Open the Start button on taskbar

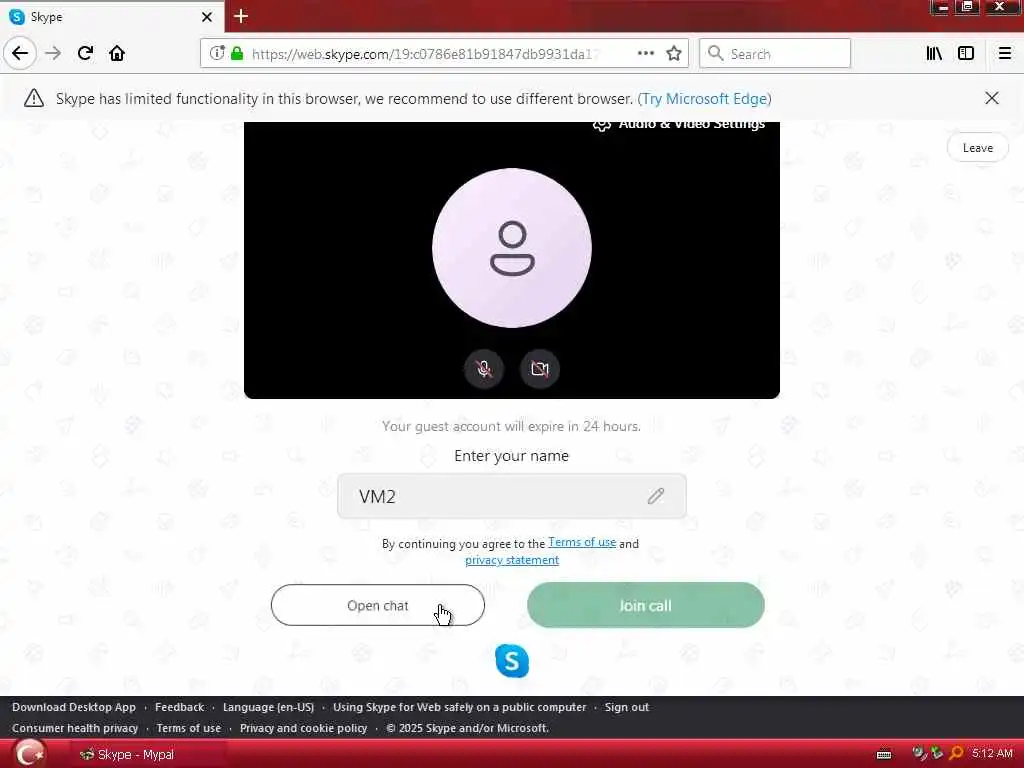[x=29, y=754]
